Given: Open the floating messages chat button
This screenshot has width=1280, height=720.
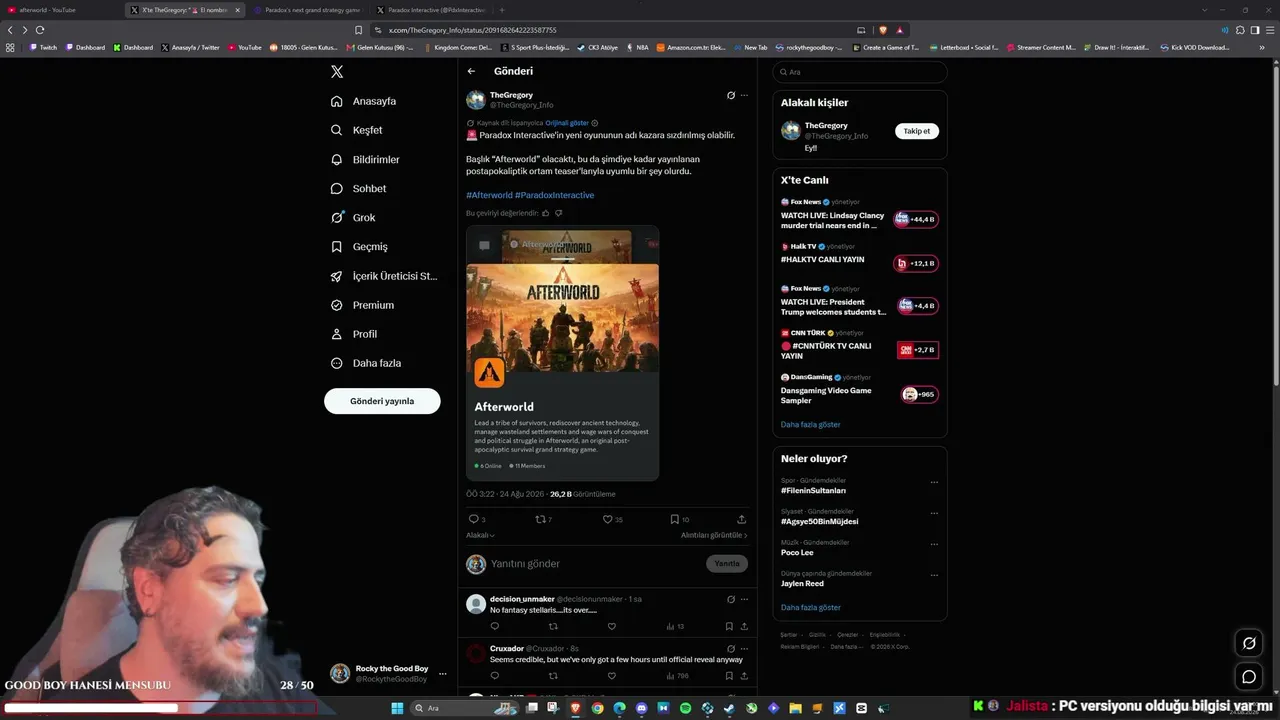Looking at the screenshot, I should tap(1249, 677).
